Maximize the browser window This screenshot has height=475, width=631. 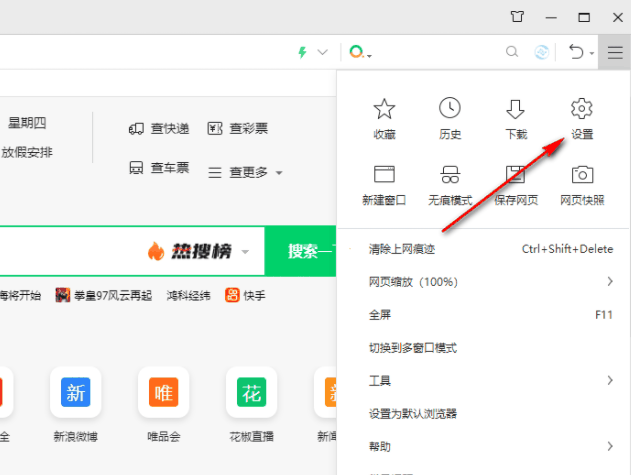(584, 17)
